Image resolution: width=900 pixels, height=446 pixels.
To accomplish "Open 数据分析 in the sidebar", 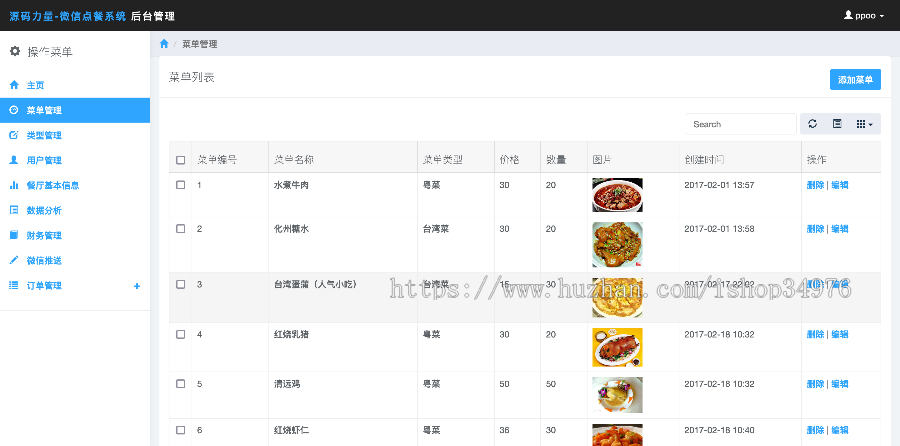I will [x=75, y=210].
